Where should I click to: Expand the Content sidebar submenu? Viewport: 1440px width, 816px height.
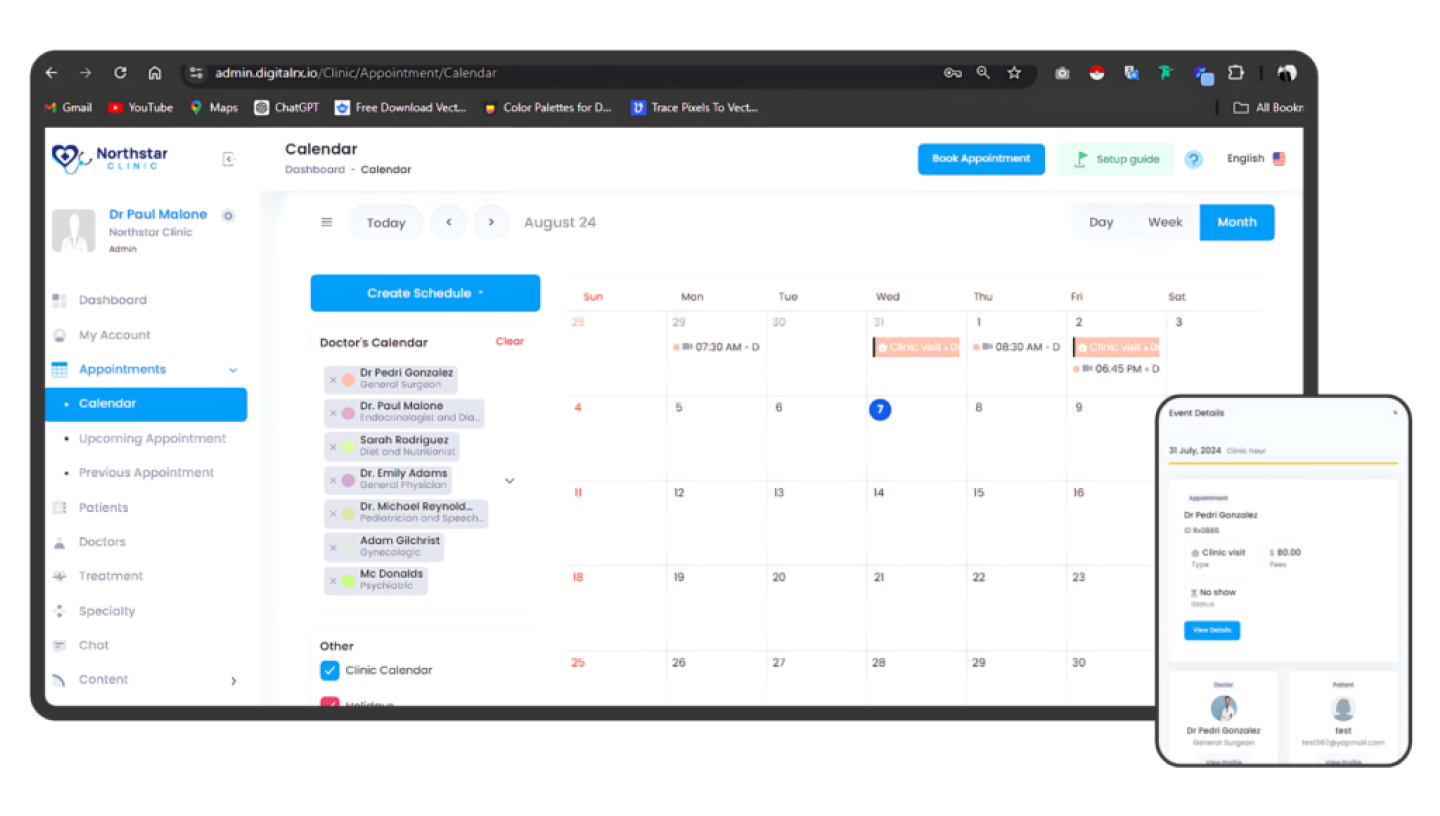coord(233,680)
